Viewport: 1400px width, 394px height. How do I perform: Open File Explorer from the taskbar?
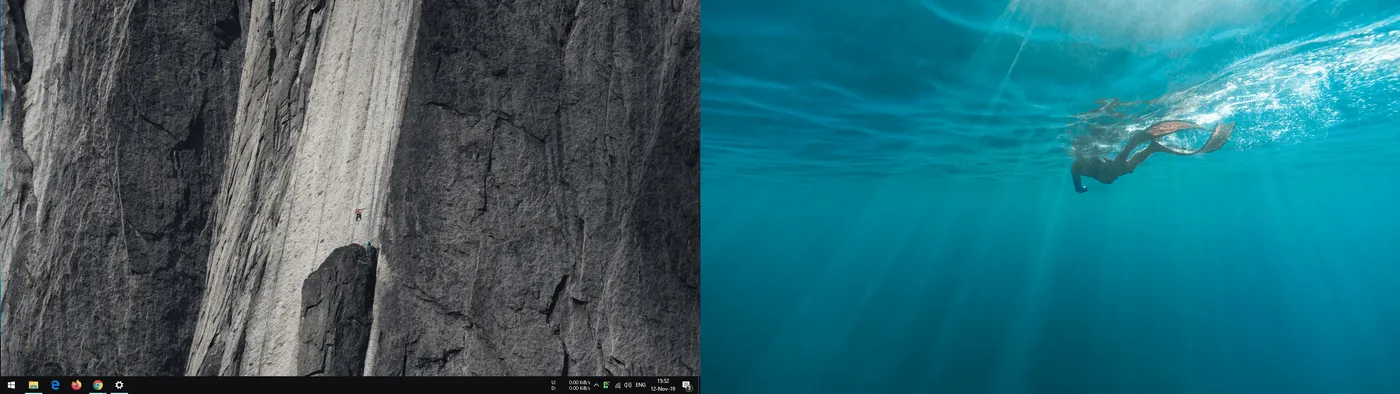tap(33, 385)
